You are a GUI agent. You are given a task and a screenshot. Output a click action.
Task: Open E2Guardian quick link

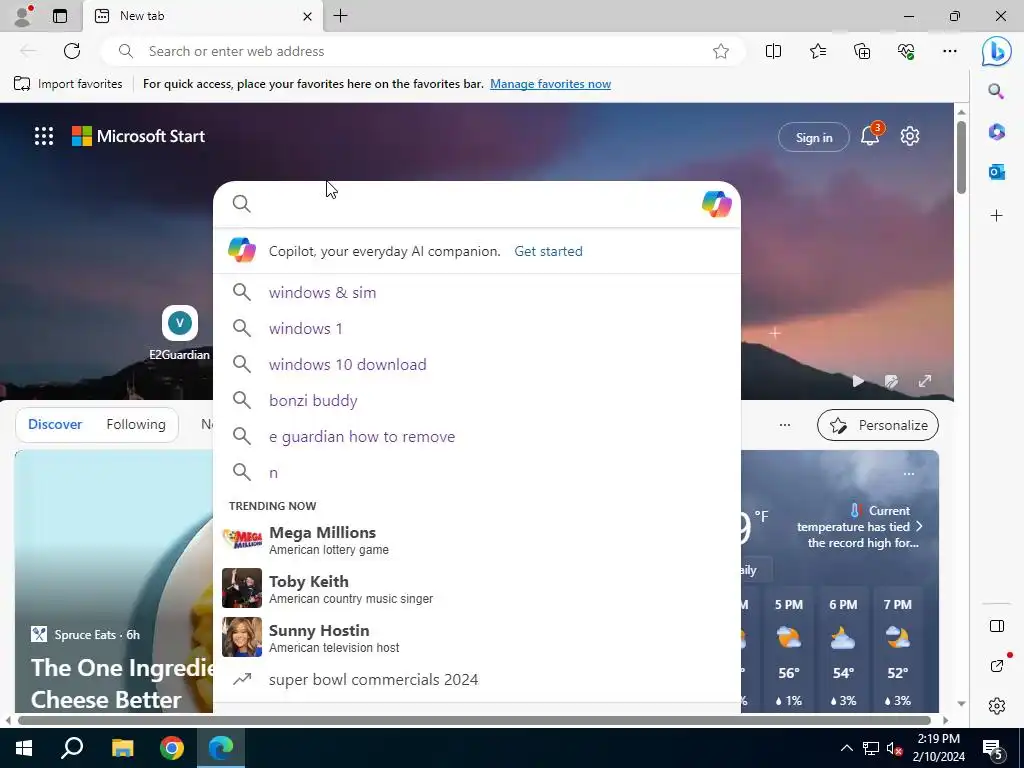pyautogui.click(x=180, y=333)
